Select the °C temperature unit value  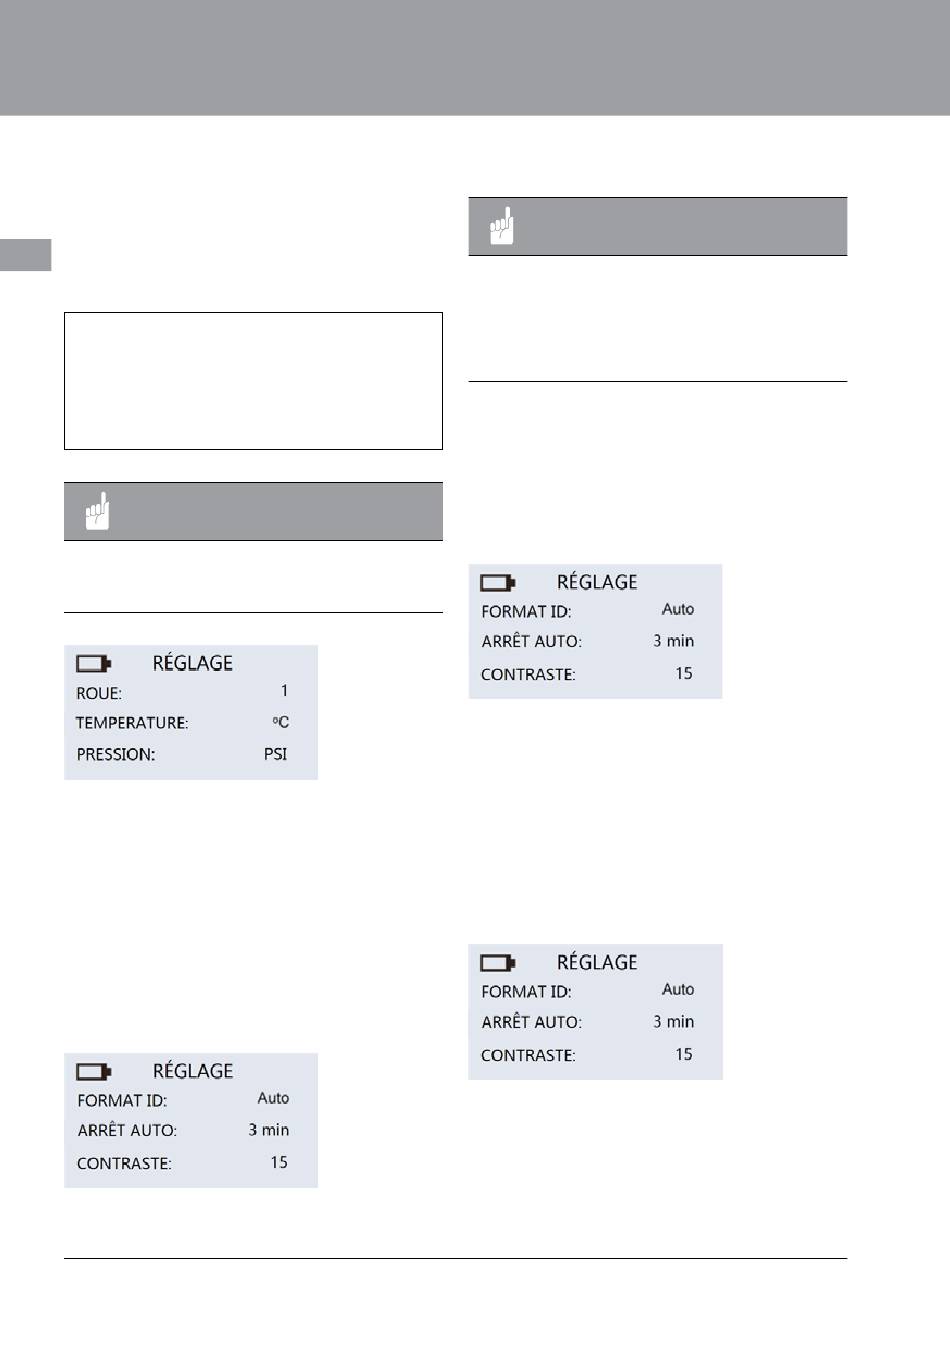coord(280,722)
